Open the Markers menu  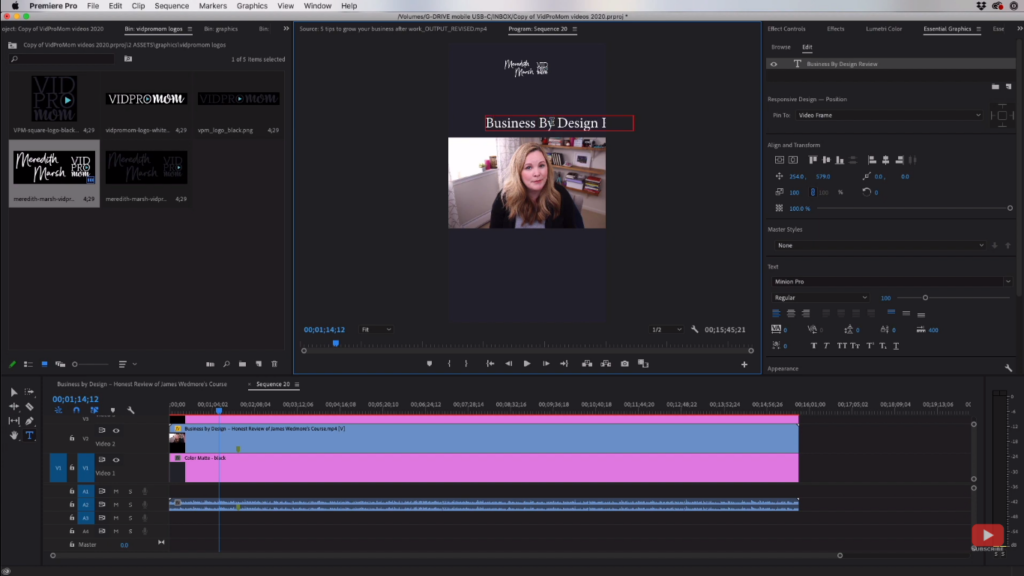coord(213,6)
